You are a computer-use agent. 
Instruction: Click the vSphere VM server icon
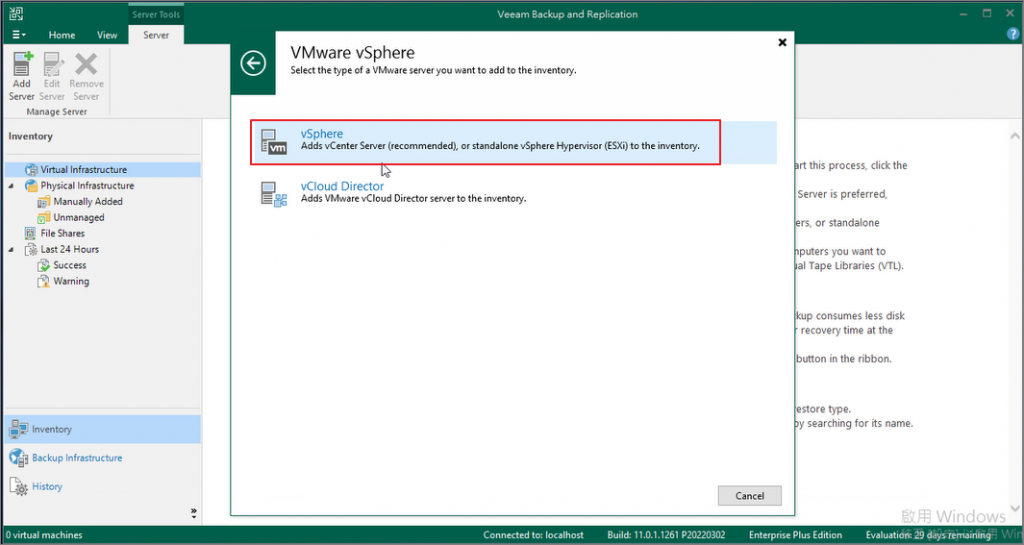pos(274,142)
